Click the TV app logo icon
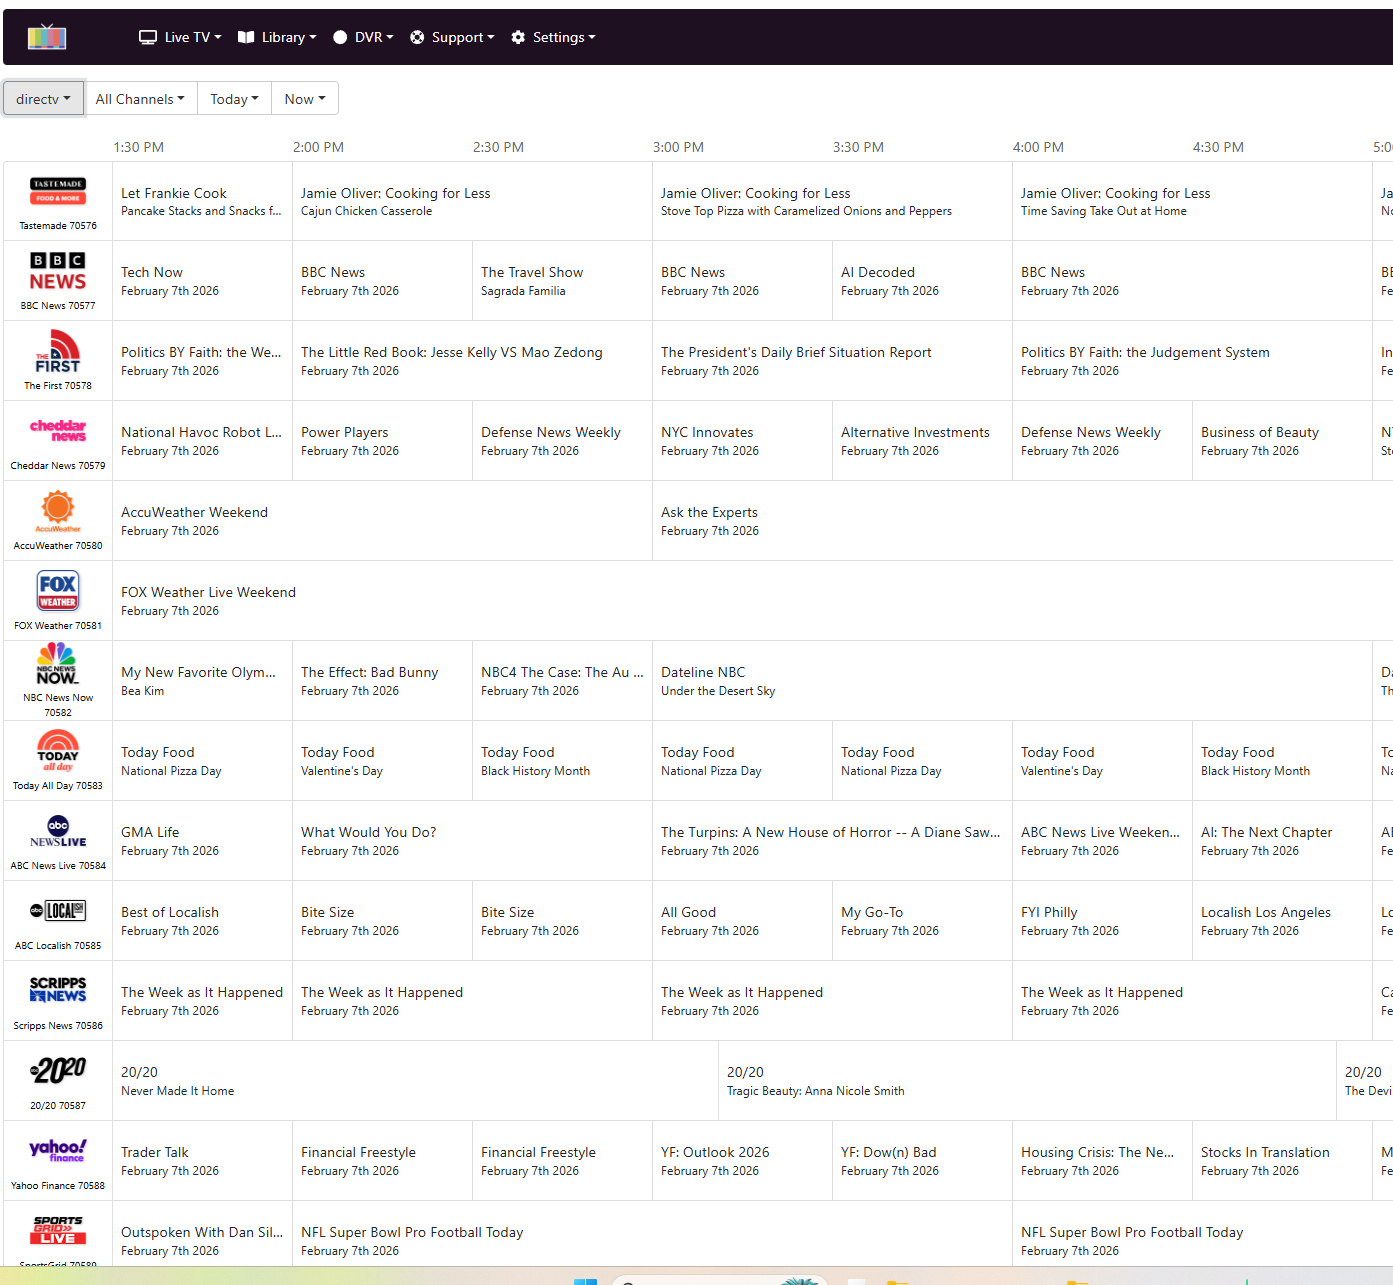Image resolution: width=1393 pixels, height=1285 pixels. coord(47,38)
